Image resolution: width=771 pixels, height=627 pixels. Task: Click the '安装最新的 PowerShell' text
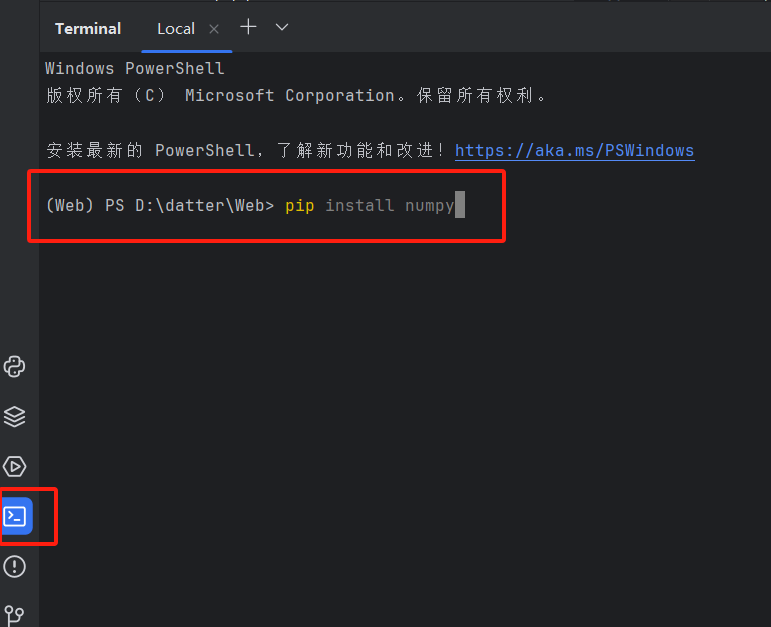click(150, 150)
